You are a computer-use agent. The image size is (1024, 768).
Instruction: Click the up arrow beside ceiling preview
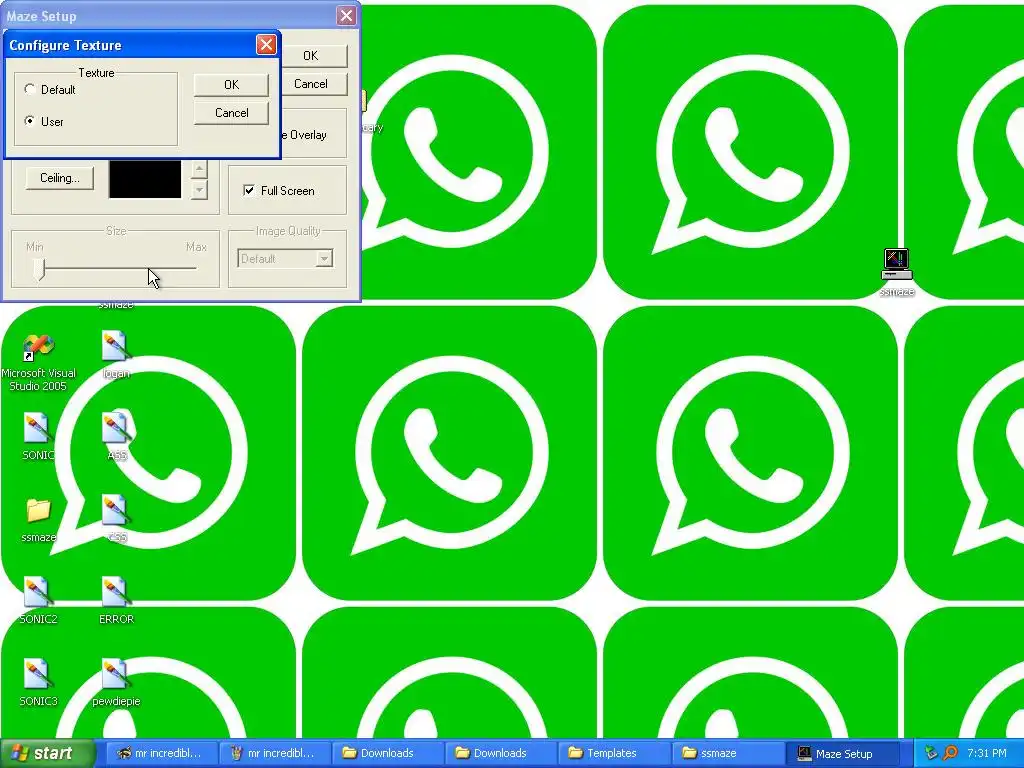tap(199, 169)
